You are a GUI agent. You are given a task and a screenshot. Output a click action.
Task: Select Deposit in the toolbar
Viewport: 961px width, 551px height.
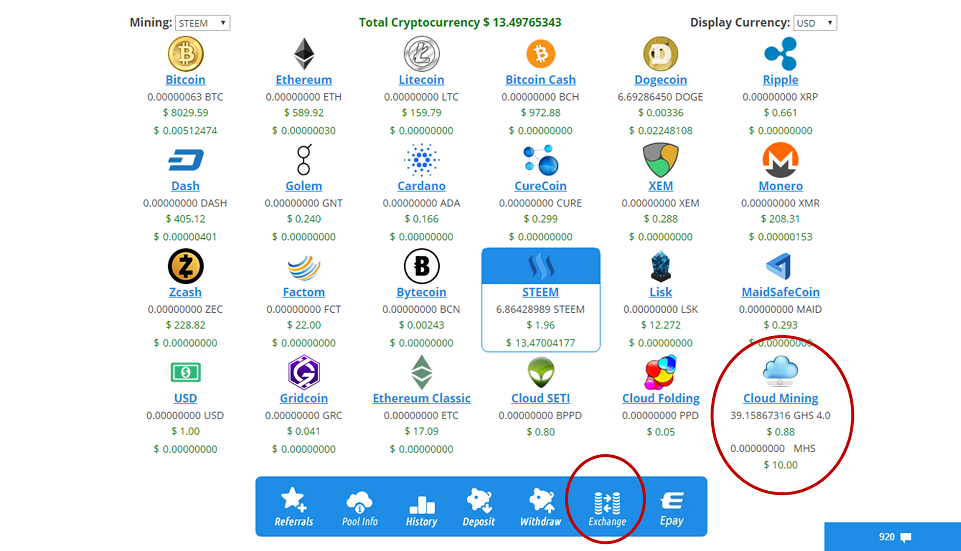coord(479,507)
